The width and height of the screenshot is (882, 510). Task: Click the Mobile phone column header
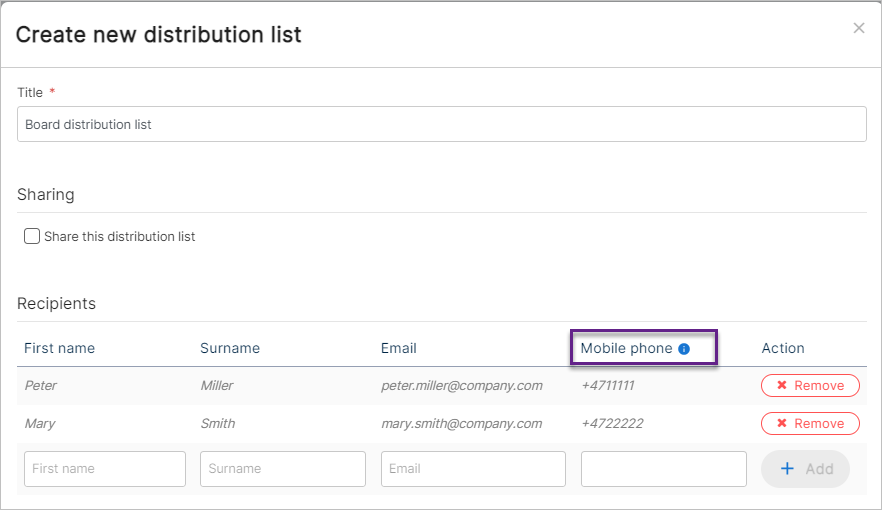point(626,348)
